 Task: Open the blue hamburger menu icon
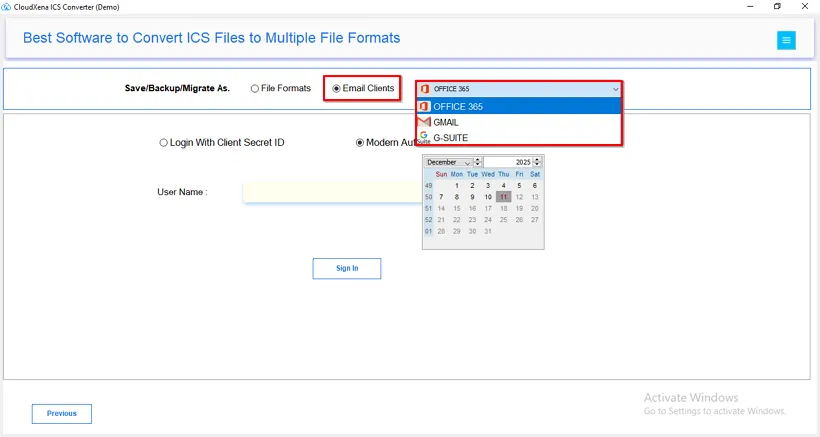point(786,40)
